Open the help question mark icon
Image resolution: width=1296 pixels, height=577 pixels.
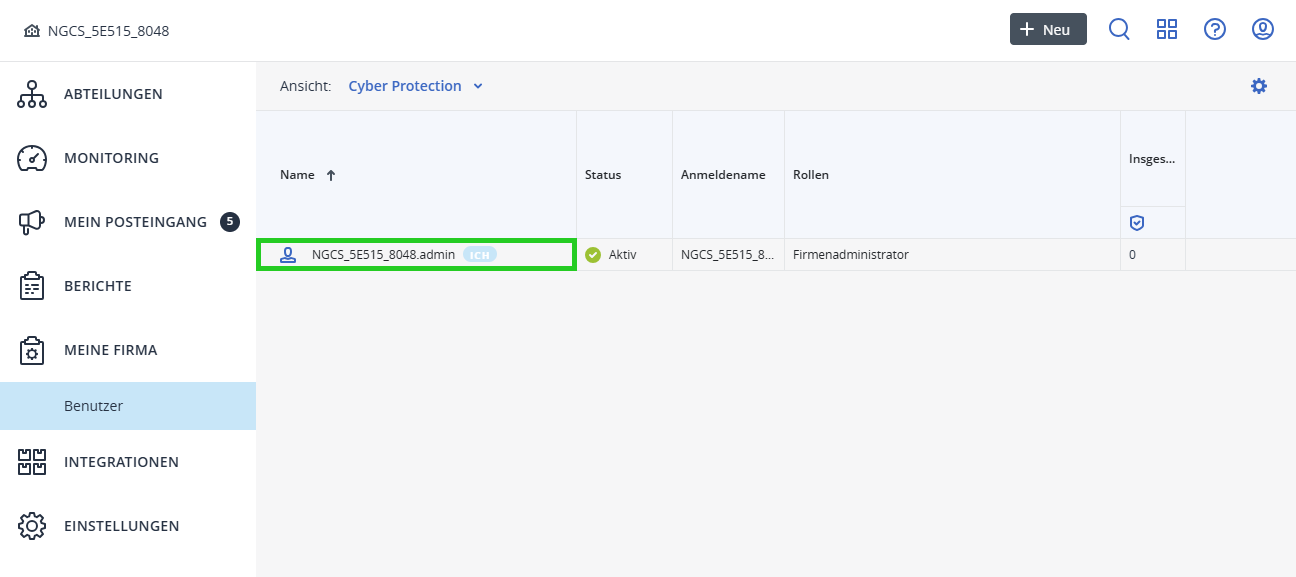[1214, 29]
